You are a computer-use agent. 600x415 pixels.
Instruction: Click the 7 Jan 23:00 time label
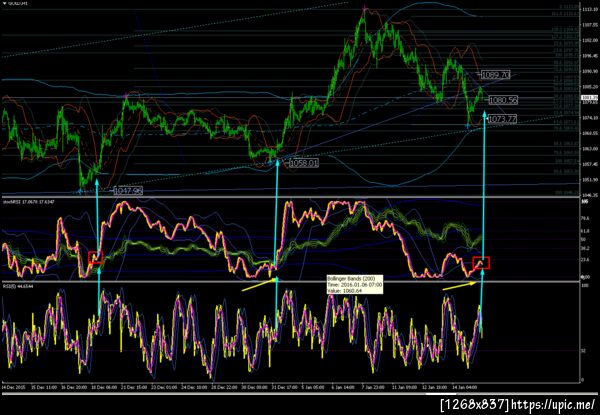pos(374,387)
